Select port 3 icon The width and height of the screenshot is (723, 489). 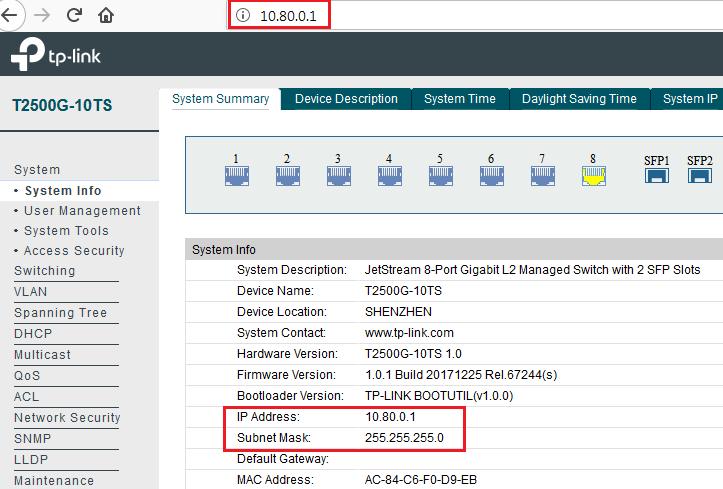(339, 176)
